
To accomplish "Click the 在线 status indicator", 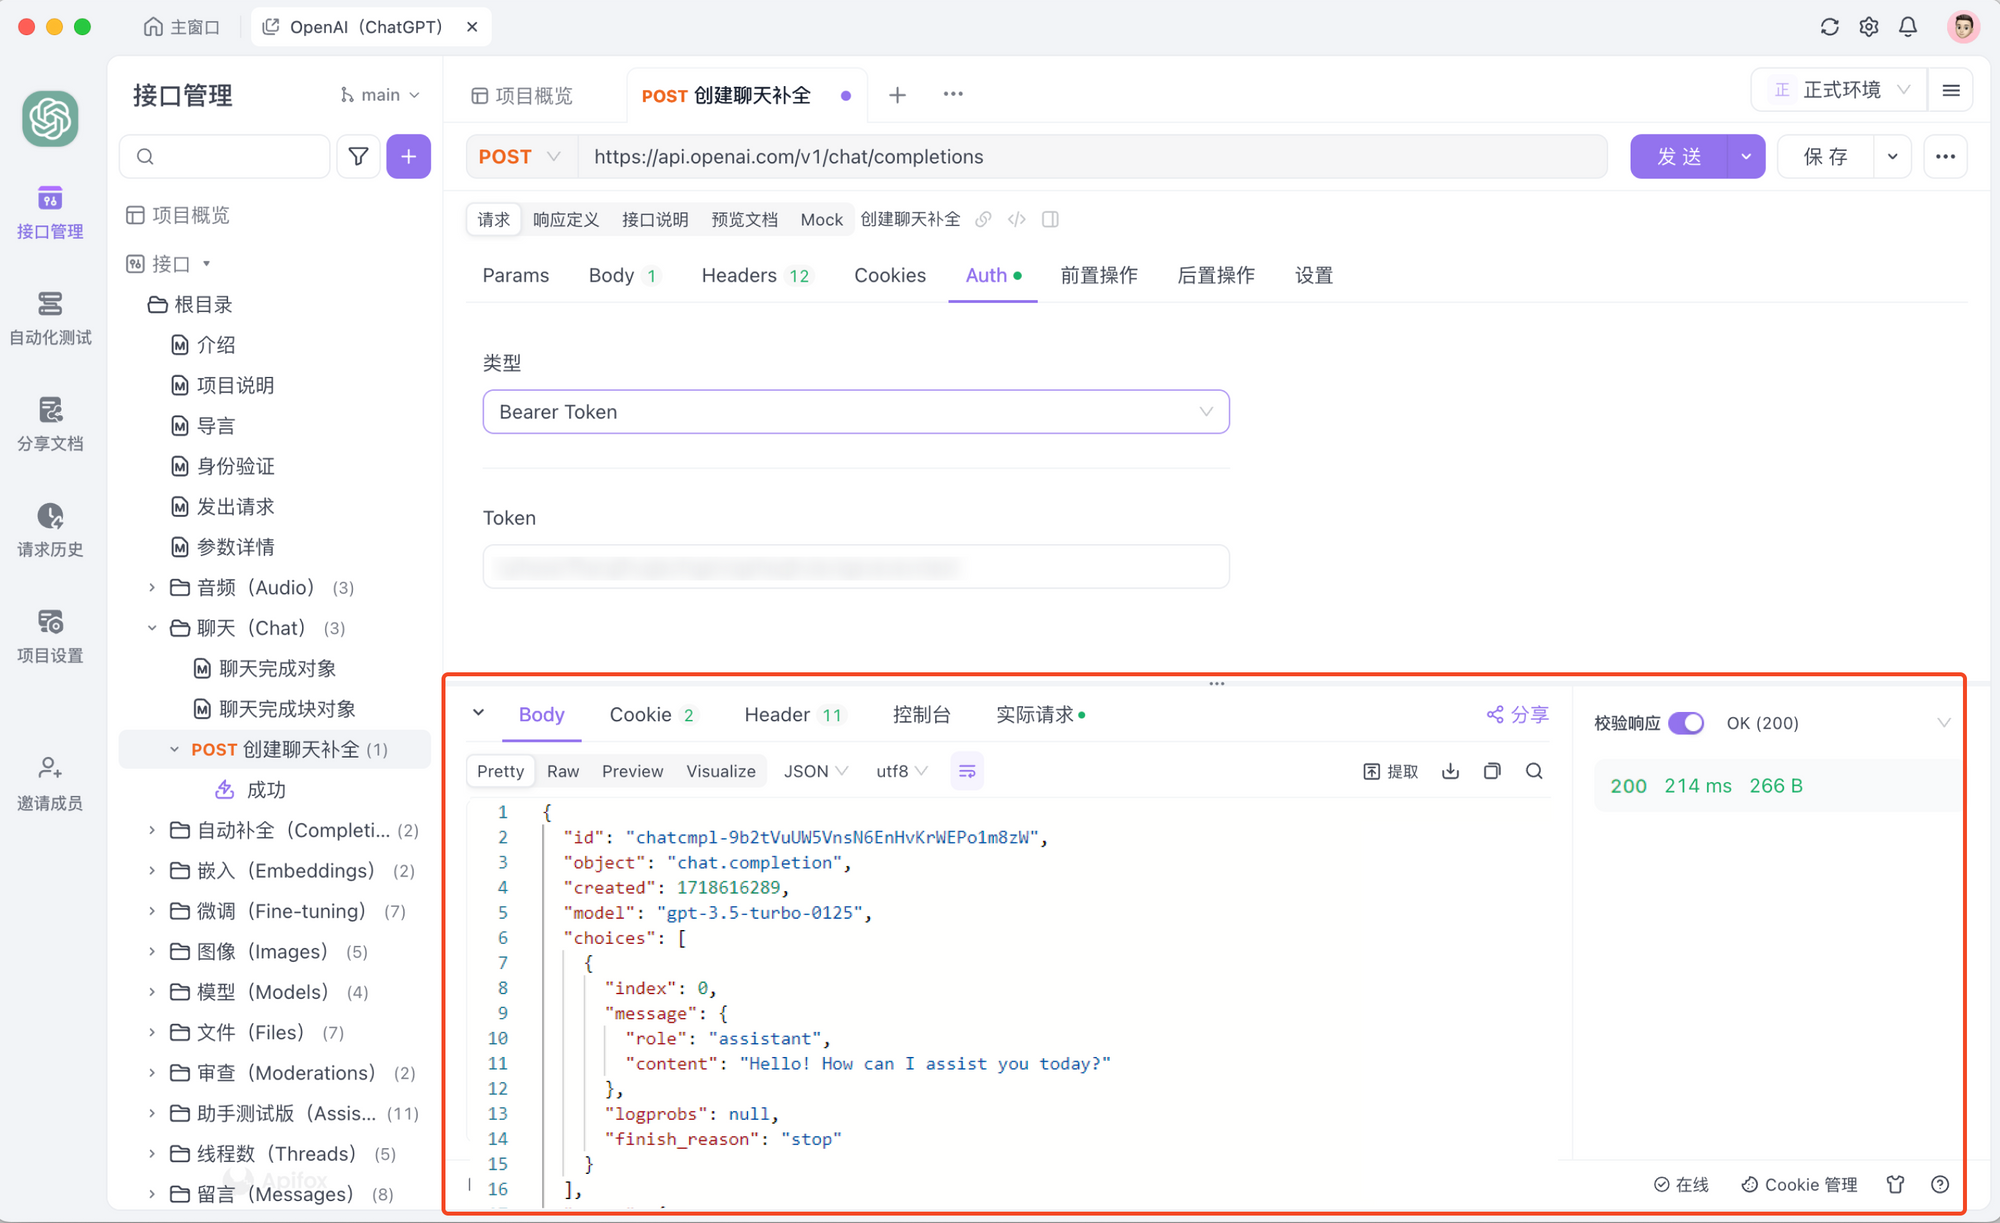I will (x=1681, y=1184).
